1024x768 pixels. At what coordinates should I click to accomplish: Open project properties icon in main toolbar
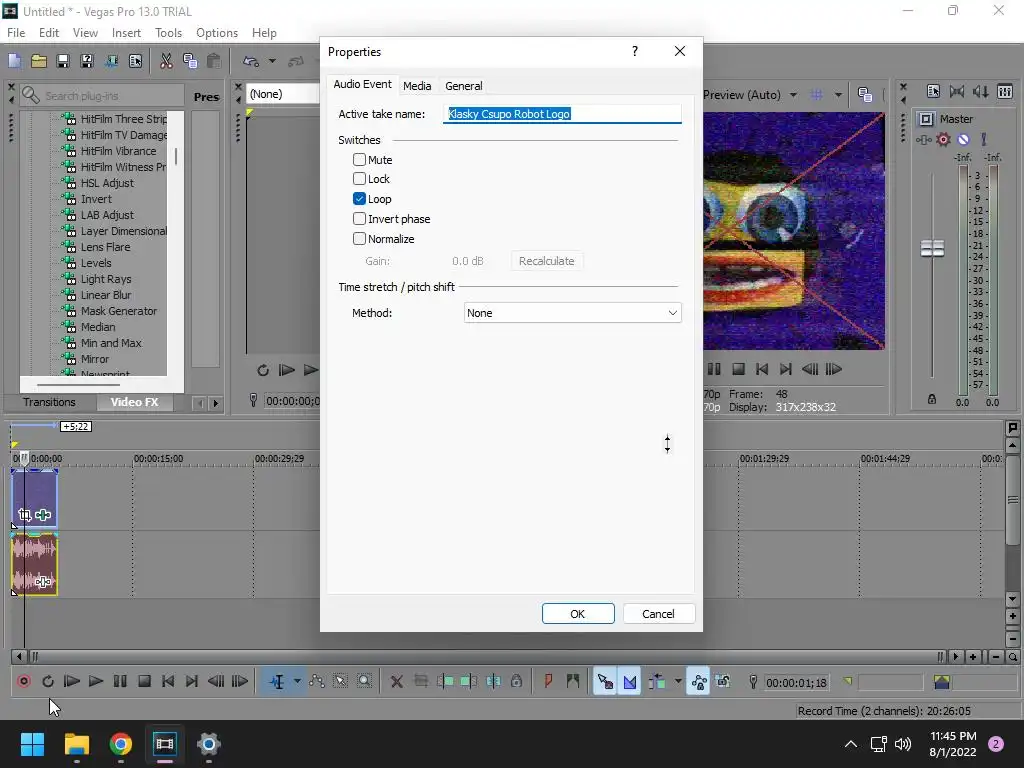pos(135,61)
